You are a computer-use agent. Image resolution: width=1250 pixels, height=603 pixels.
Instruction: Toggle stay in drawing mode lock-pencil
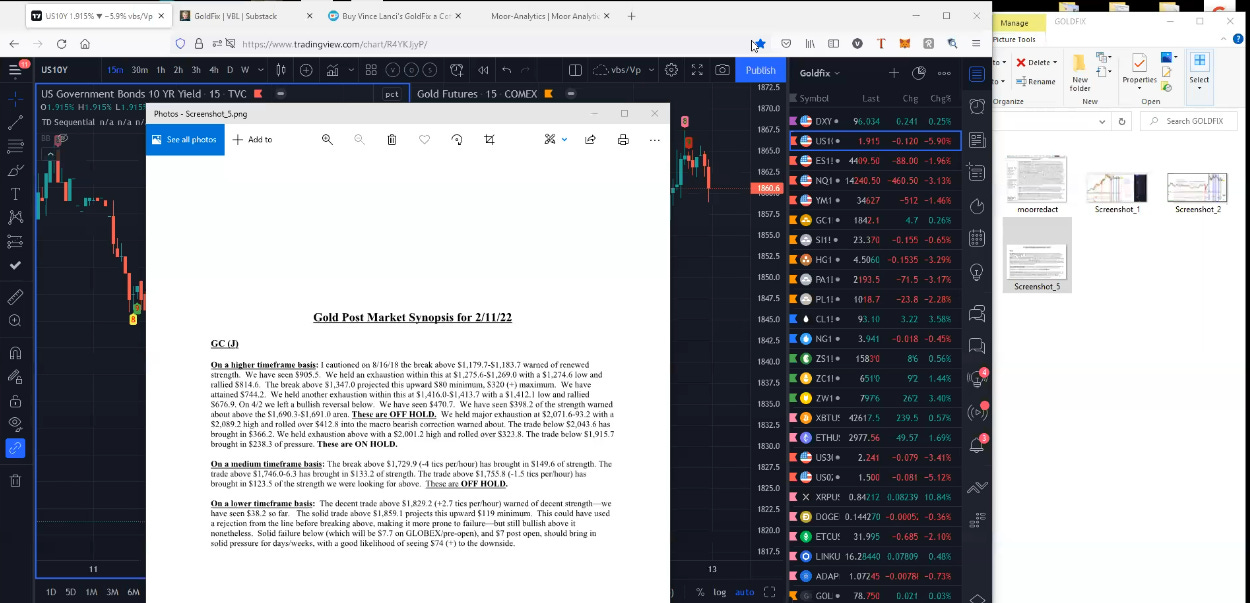click(x=15, y=377)
